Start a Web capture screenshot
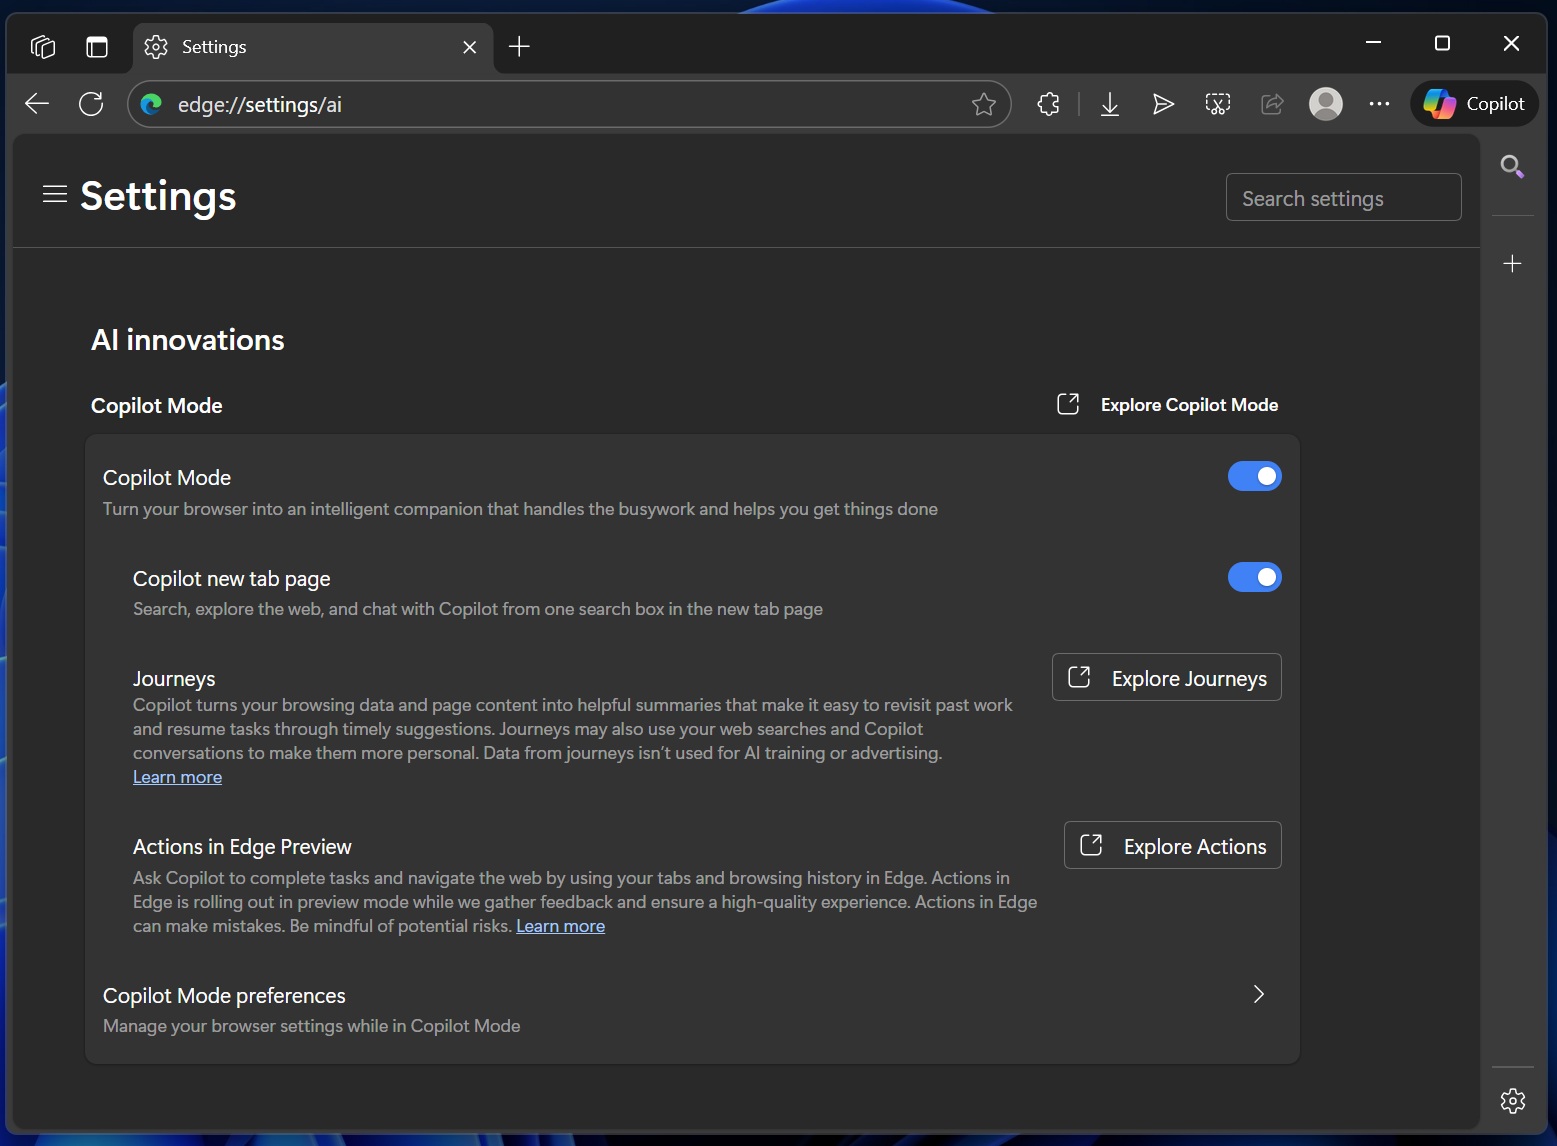 [x=1218, y=103]
